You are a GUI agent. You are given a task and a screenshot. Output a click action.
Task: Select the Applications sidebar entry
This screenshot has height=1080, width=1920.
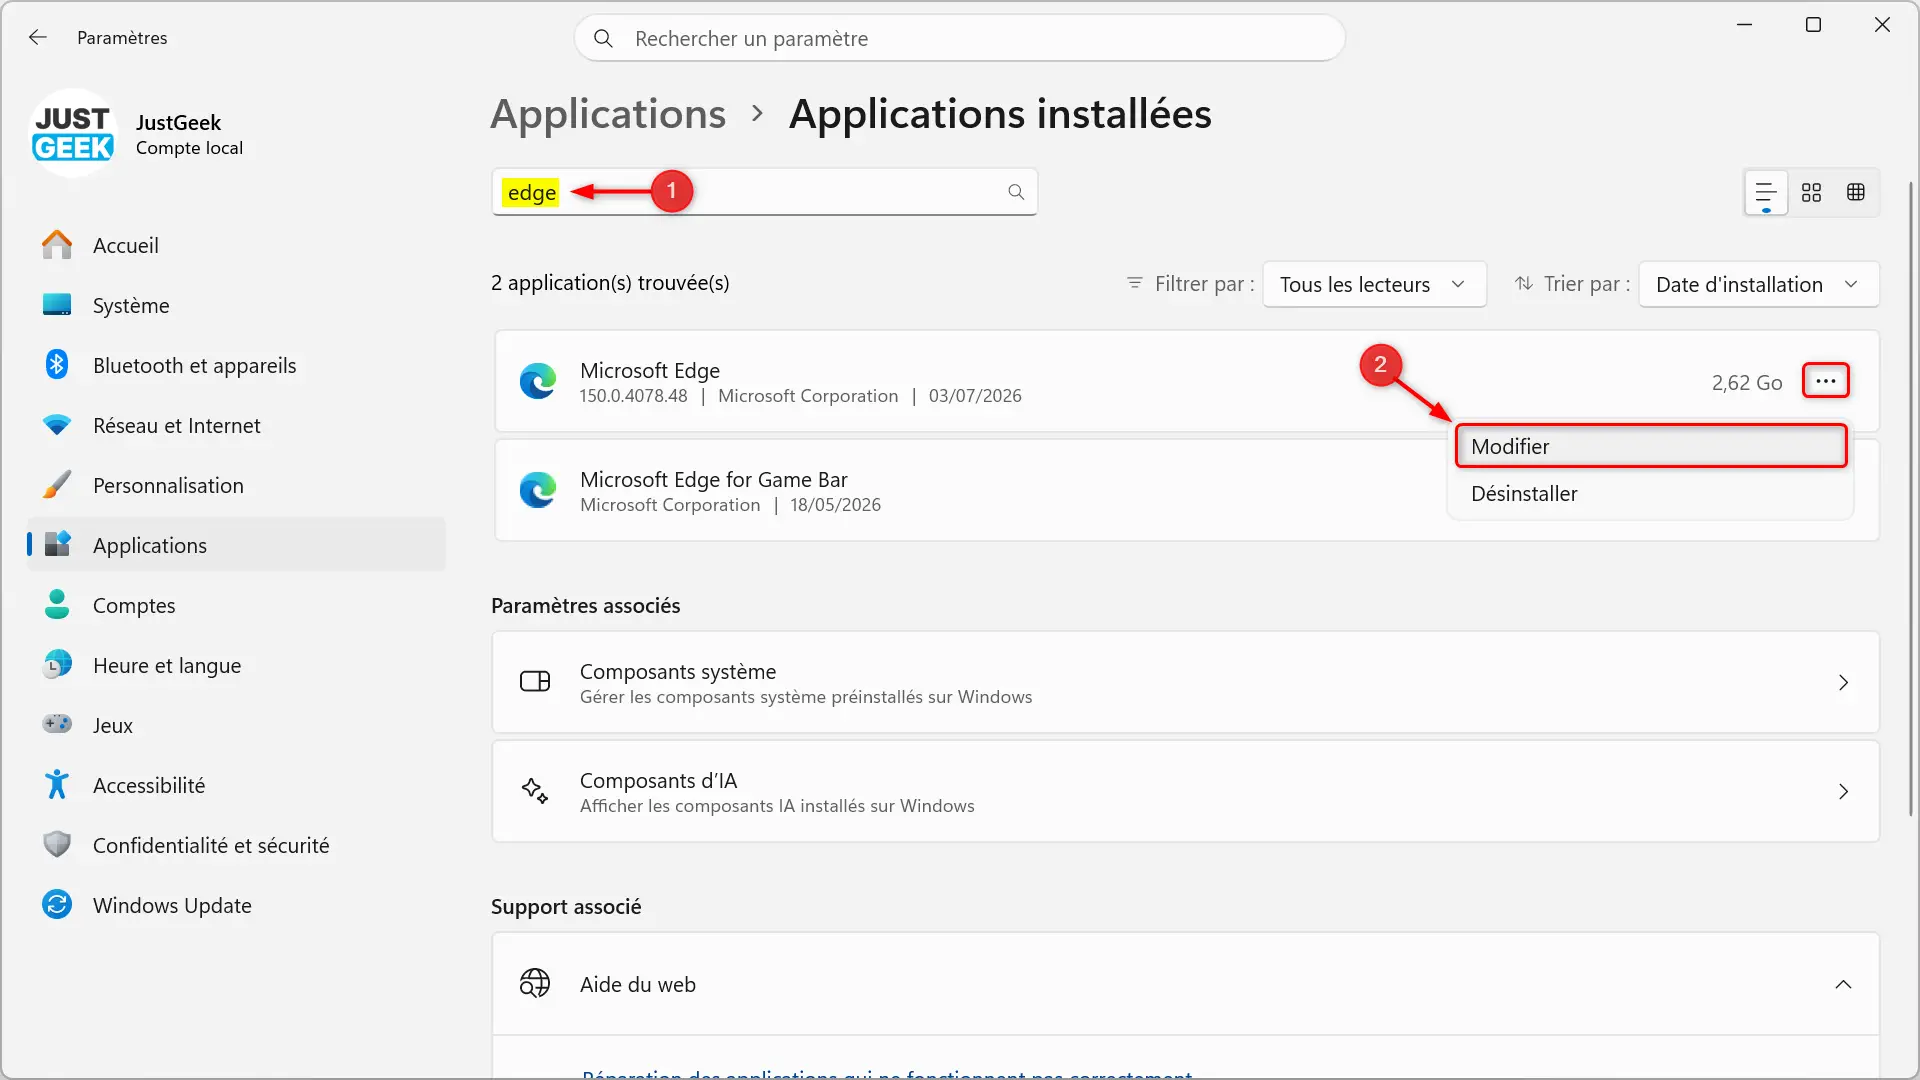[x=236, y=545]
